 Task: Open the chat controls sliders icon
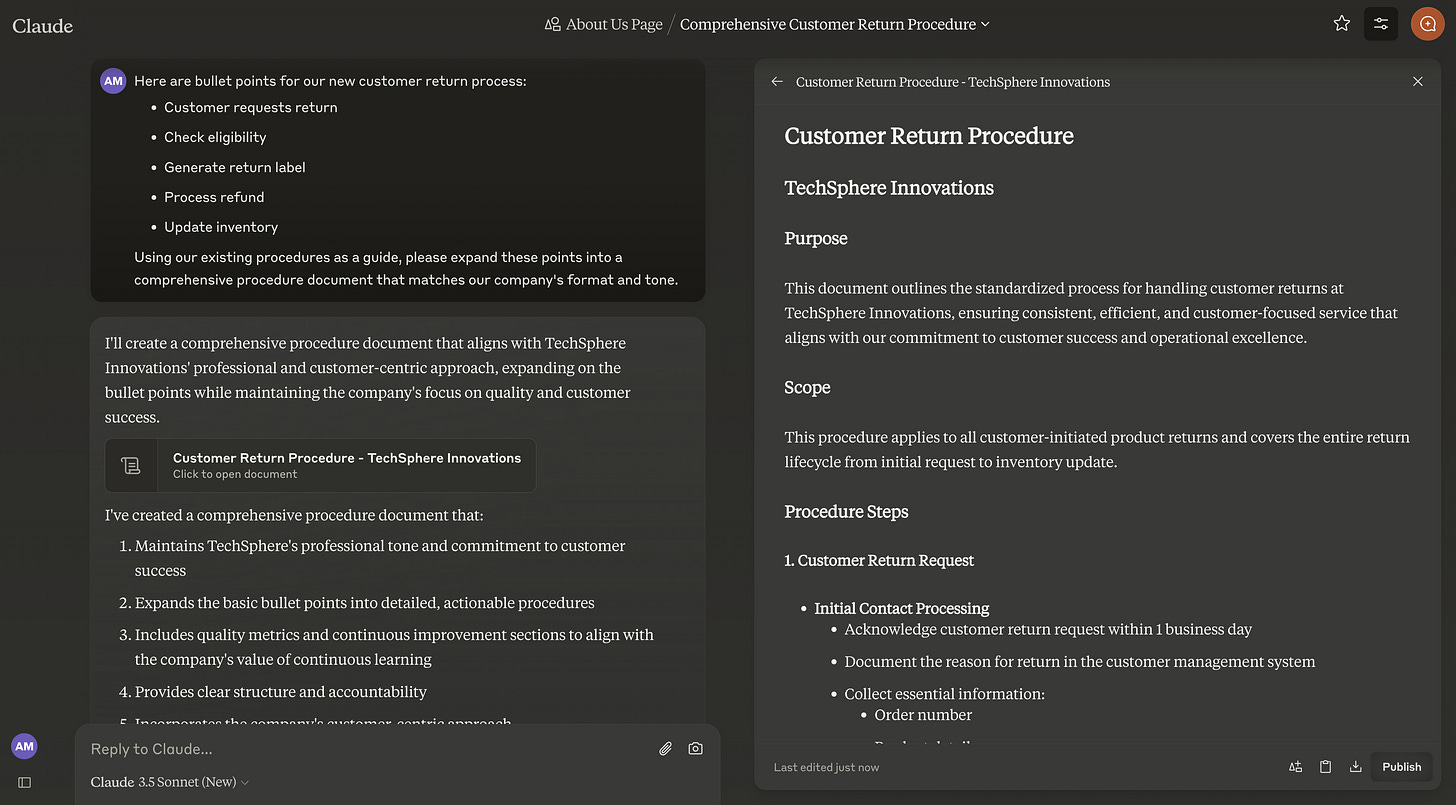click(1381, 24)
